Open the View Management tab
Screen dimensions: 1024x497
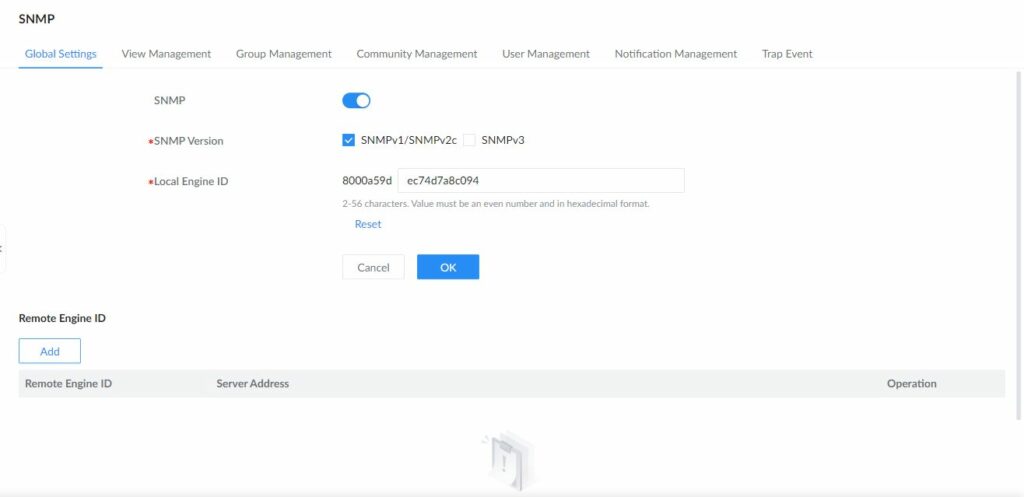[166, 54]
